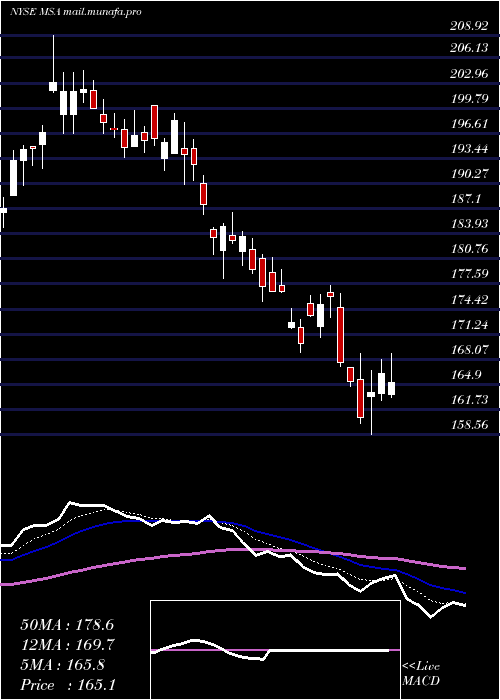
Task: Click the 180.76 price axis label
Action: coord(469,249)
